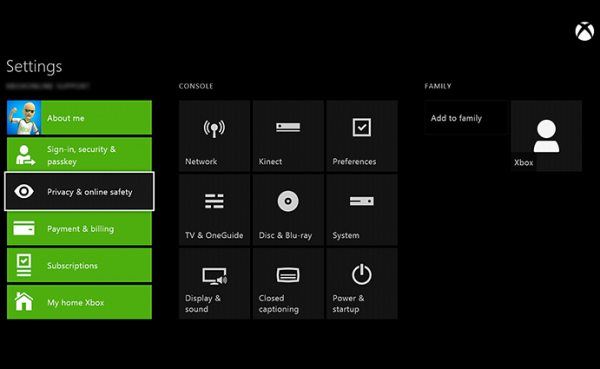Viewport: 600px width, 369px height.
Task: Click the Subscriptions checklist icon
Action: click(x=24, y=265)
